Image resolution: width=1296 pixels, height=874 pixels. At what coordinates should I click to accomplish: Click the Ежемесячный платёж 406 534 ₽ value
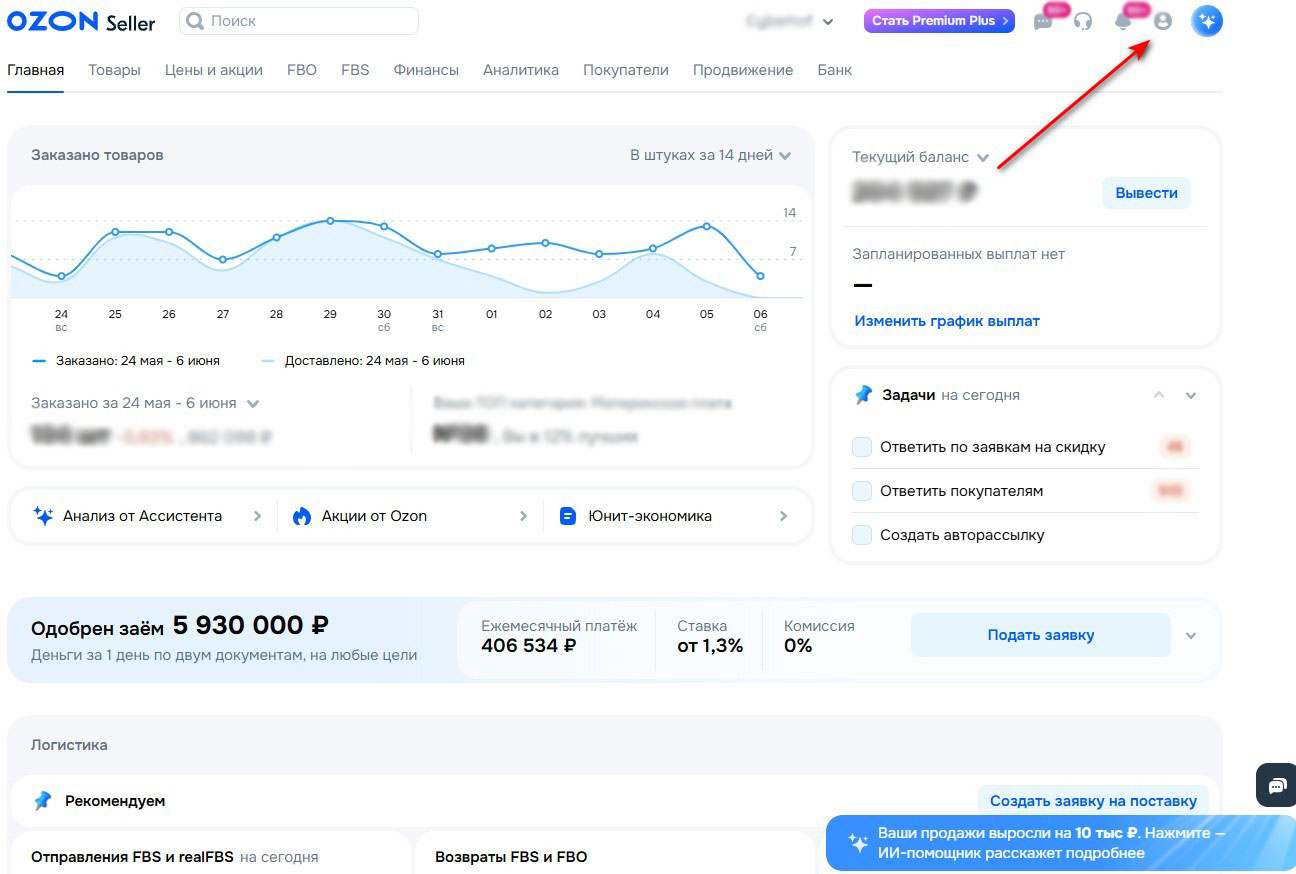point(528,646)
